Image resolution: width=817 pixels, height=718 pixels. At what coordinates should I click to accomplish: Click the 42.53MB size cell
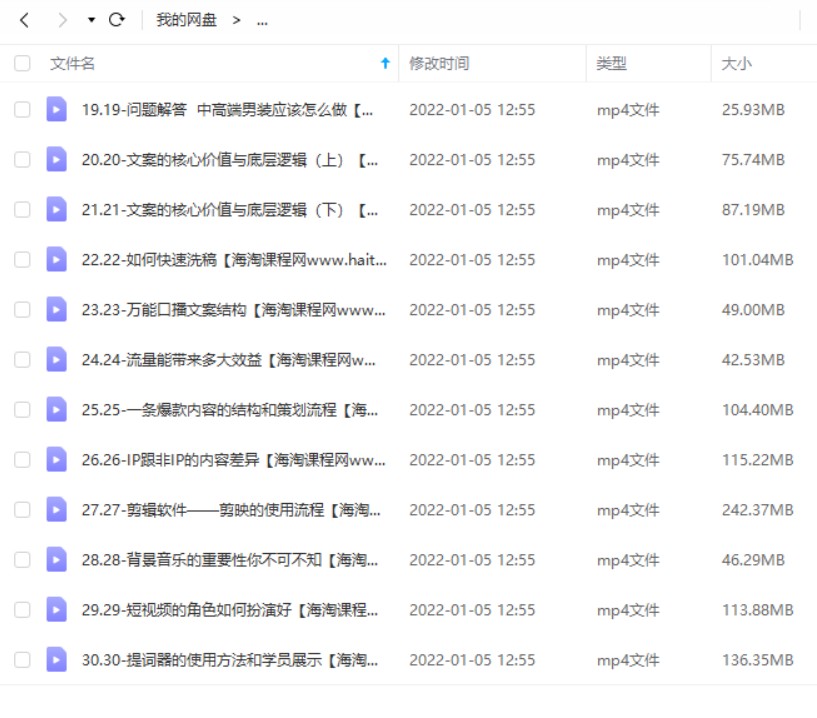pos(753,360)
